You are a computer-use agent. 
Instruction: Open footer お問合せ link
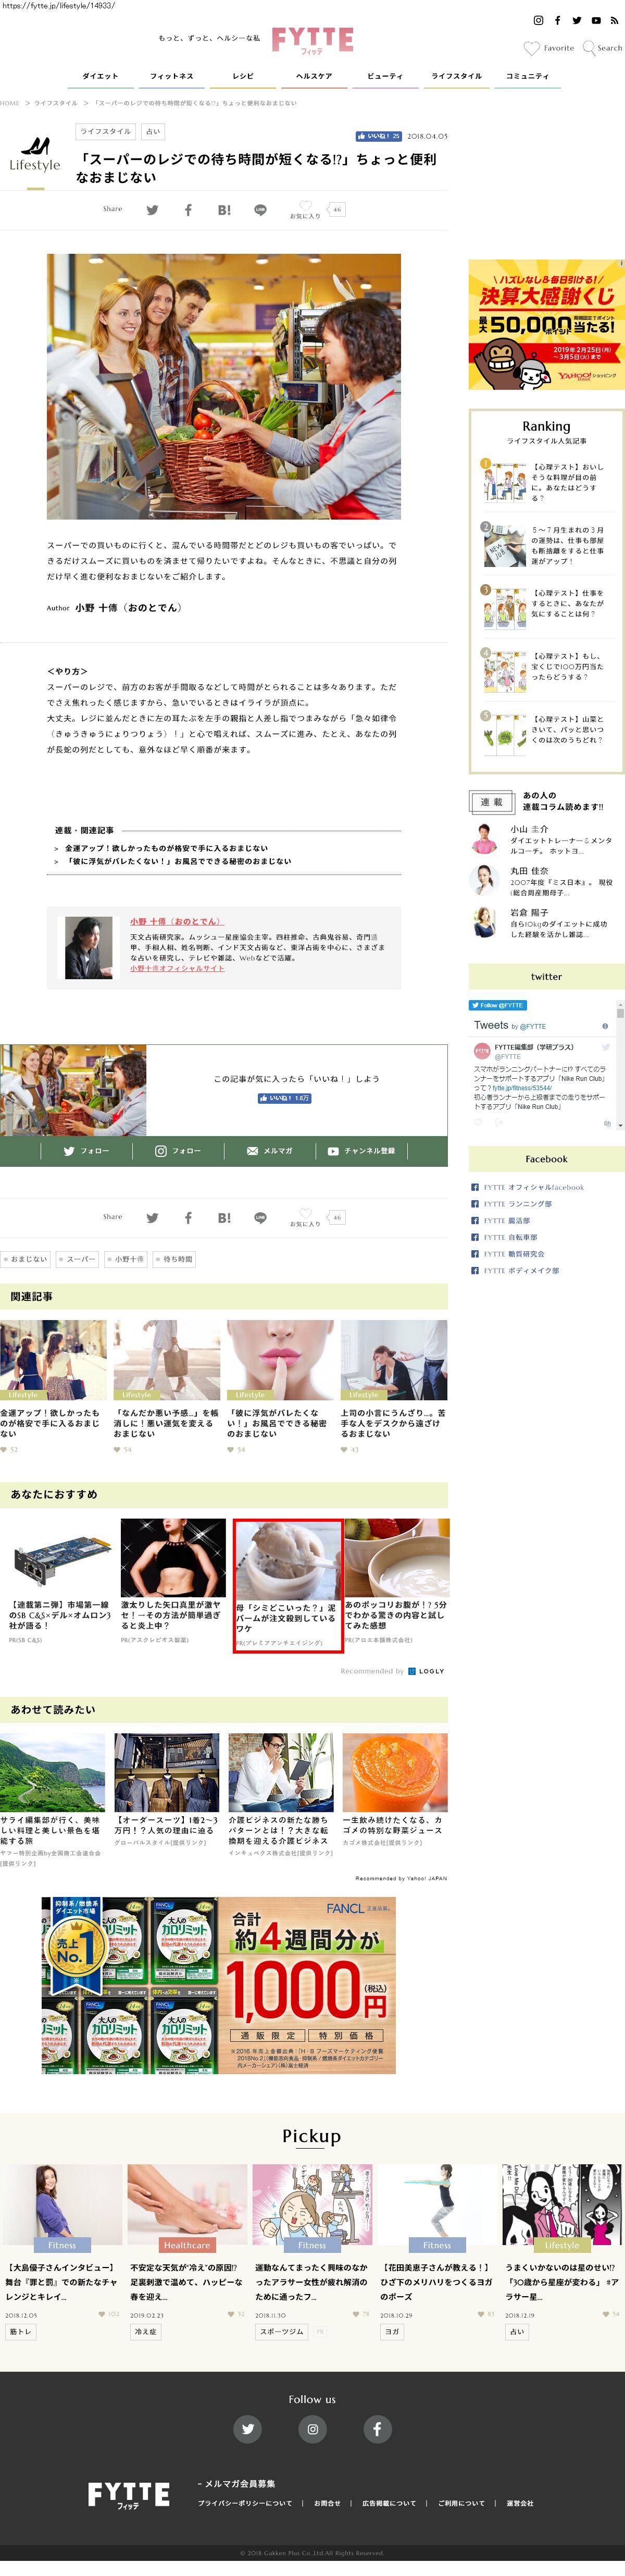click(327, 2503)
